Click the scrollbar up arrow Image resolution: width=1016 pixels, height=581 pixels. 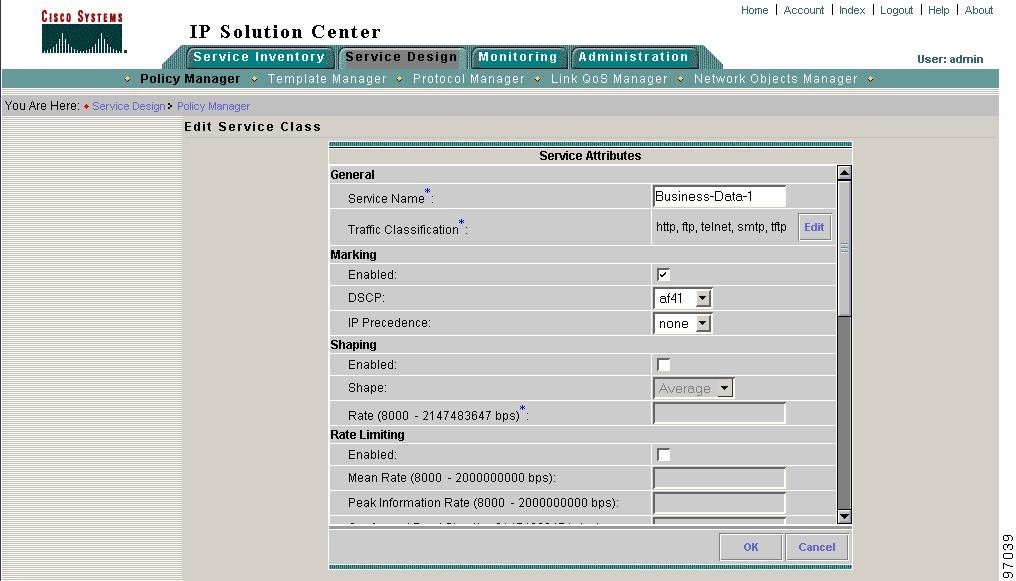(844, 172)
